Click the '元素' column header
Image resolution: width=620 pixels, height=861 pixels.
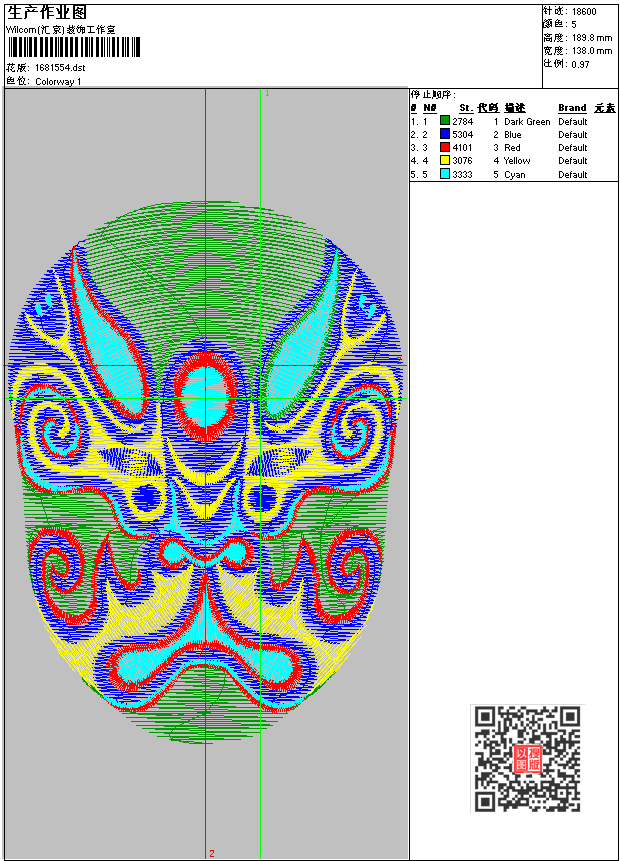[605, 108]
